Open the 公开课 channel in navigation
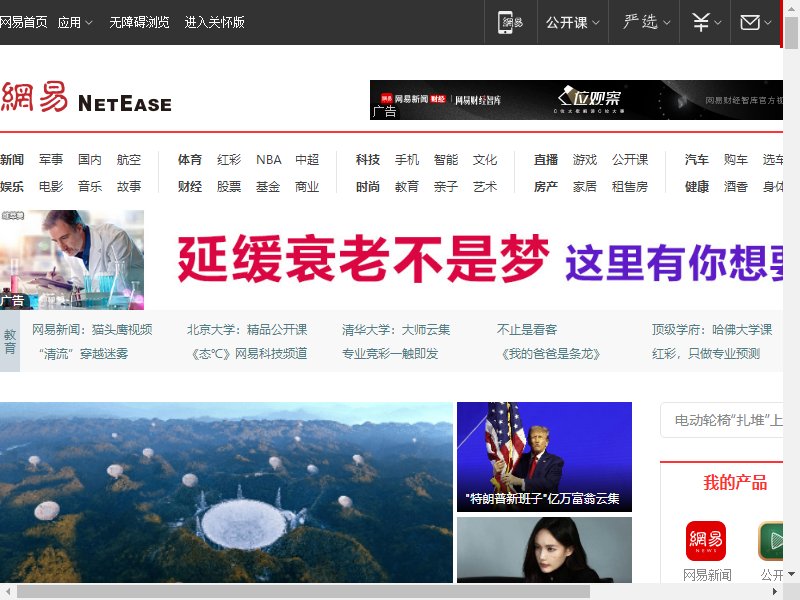The height and width of the screenshot is (600, 800). (x=630, y=160)
